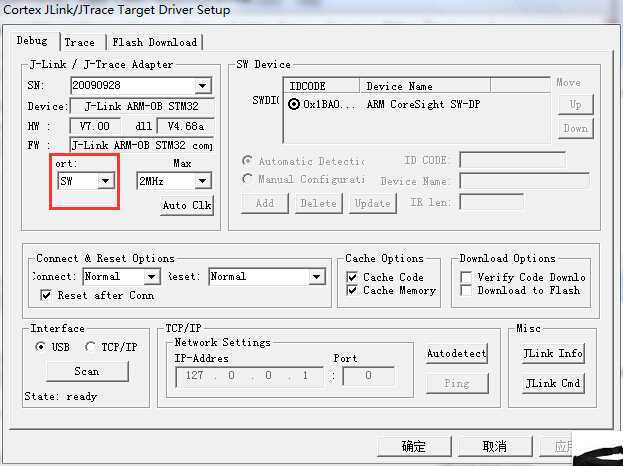623x466 pixels.
Task: Click the 取消 Cancel button
Action: tap(495, 447)
